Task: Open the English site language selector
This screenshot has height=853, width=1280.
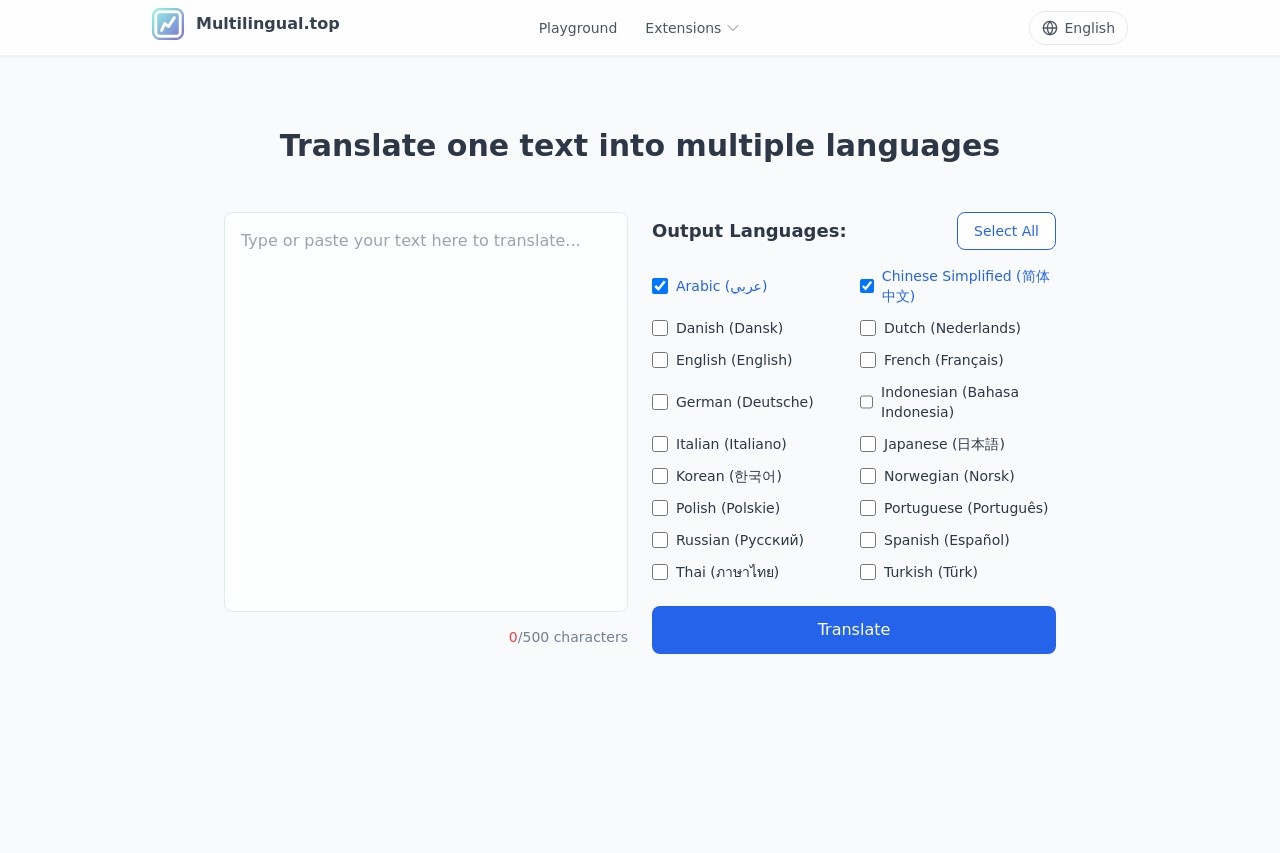Action: coord(1078,28)
